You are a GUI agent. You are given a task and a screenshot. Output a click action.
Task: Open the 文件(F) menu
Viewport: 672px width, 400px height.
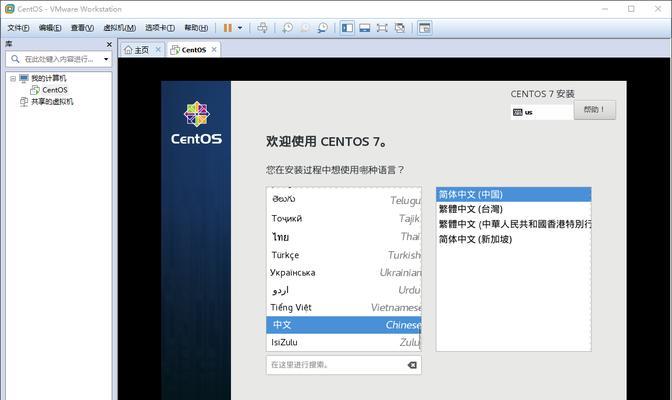tap(18, 28)
